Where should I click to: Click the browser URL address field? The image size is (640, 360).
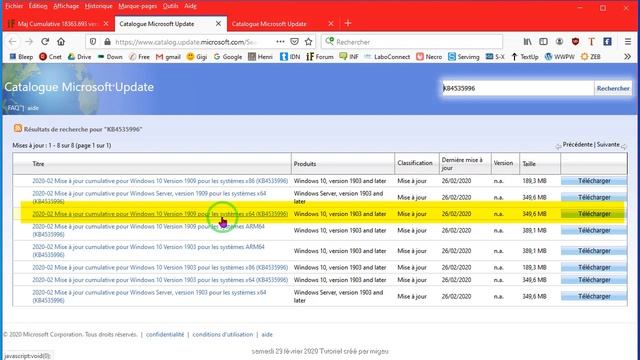(186, 42)
